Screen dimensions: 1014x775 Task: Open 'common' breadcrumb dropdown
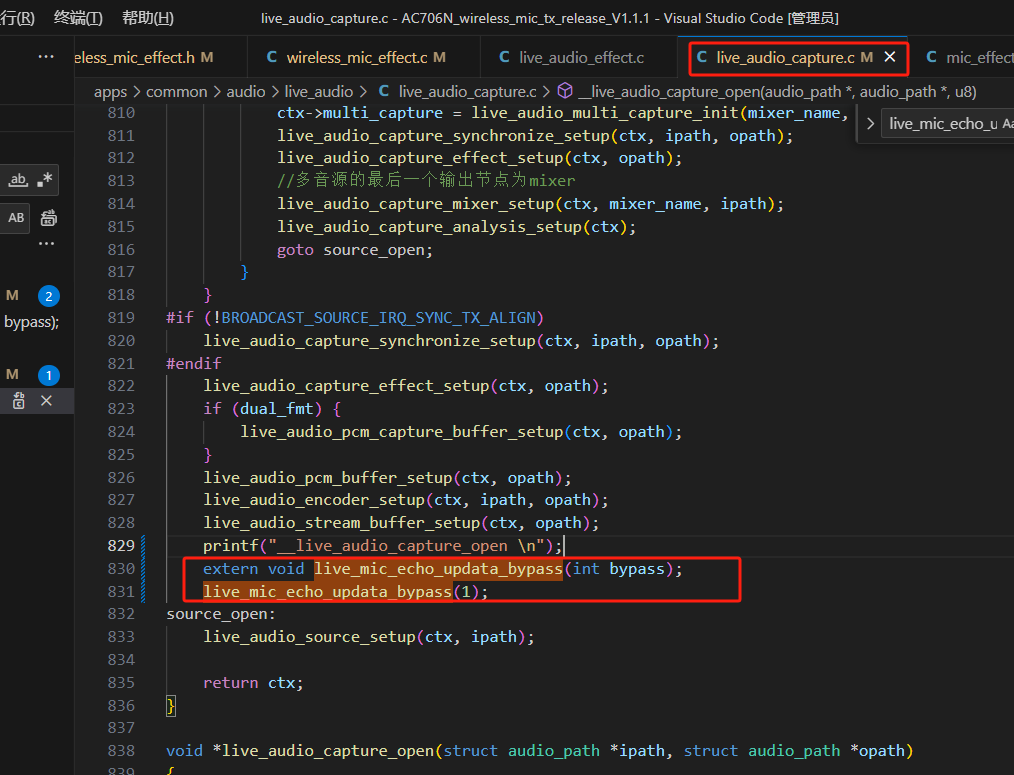177,92
